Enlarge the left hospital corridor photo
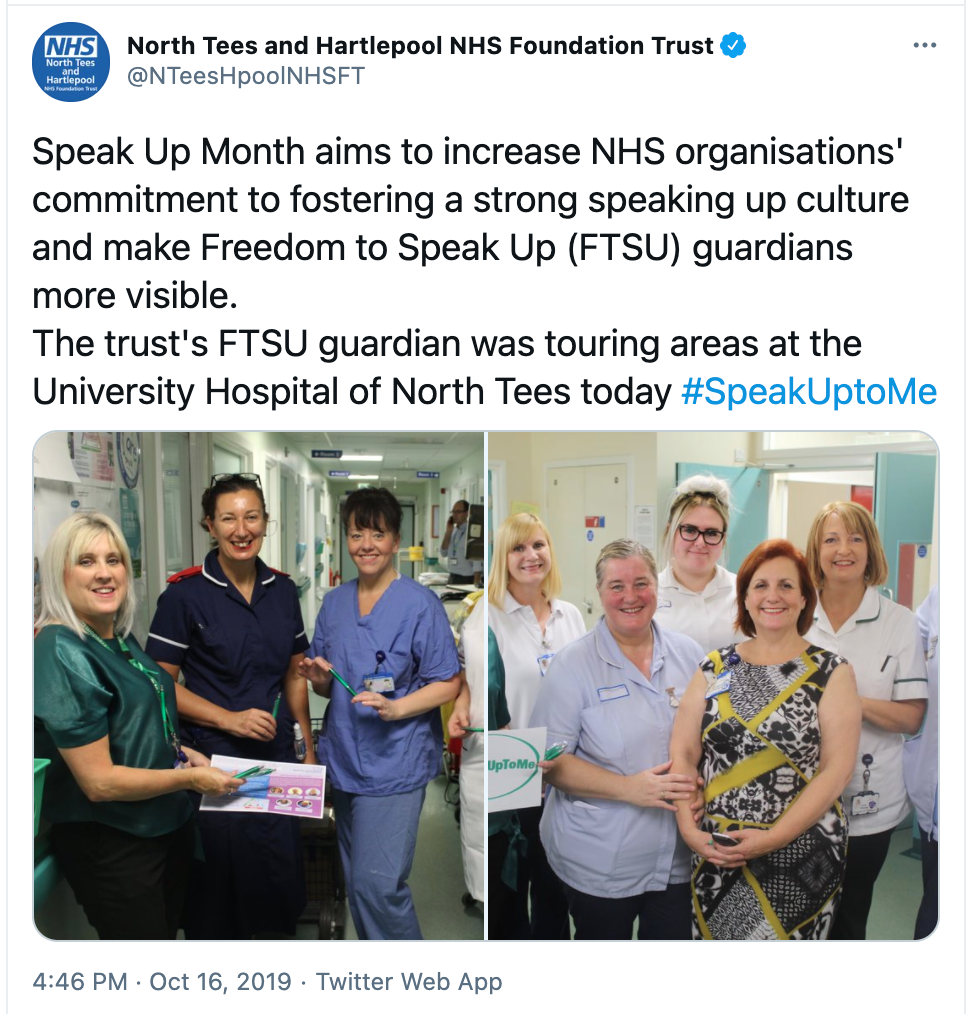Viewport: 966px width, 1014px height. pos(259,685)
